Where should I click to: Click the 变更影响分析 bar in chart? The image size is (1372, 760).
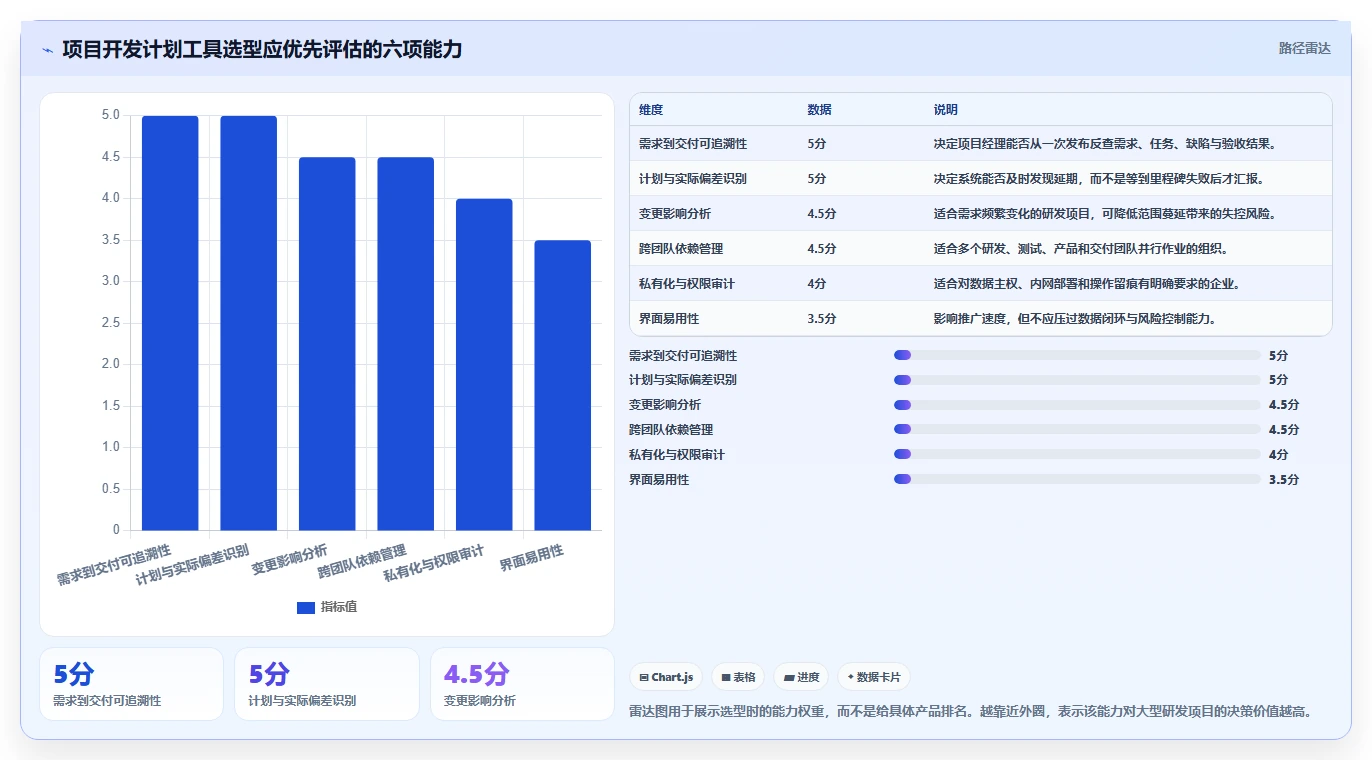(327, 344)
